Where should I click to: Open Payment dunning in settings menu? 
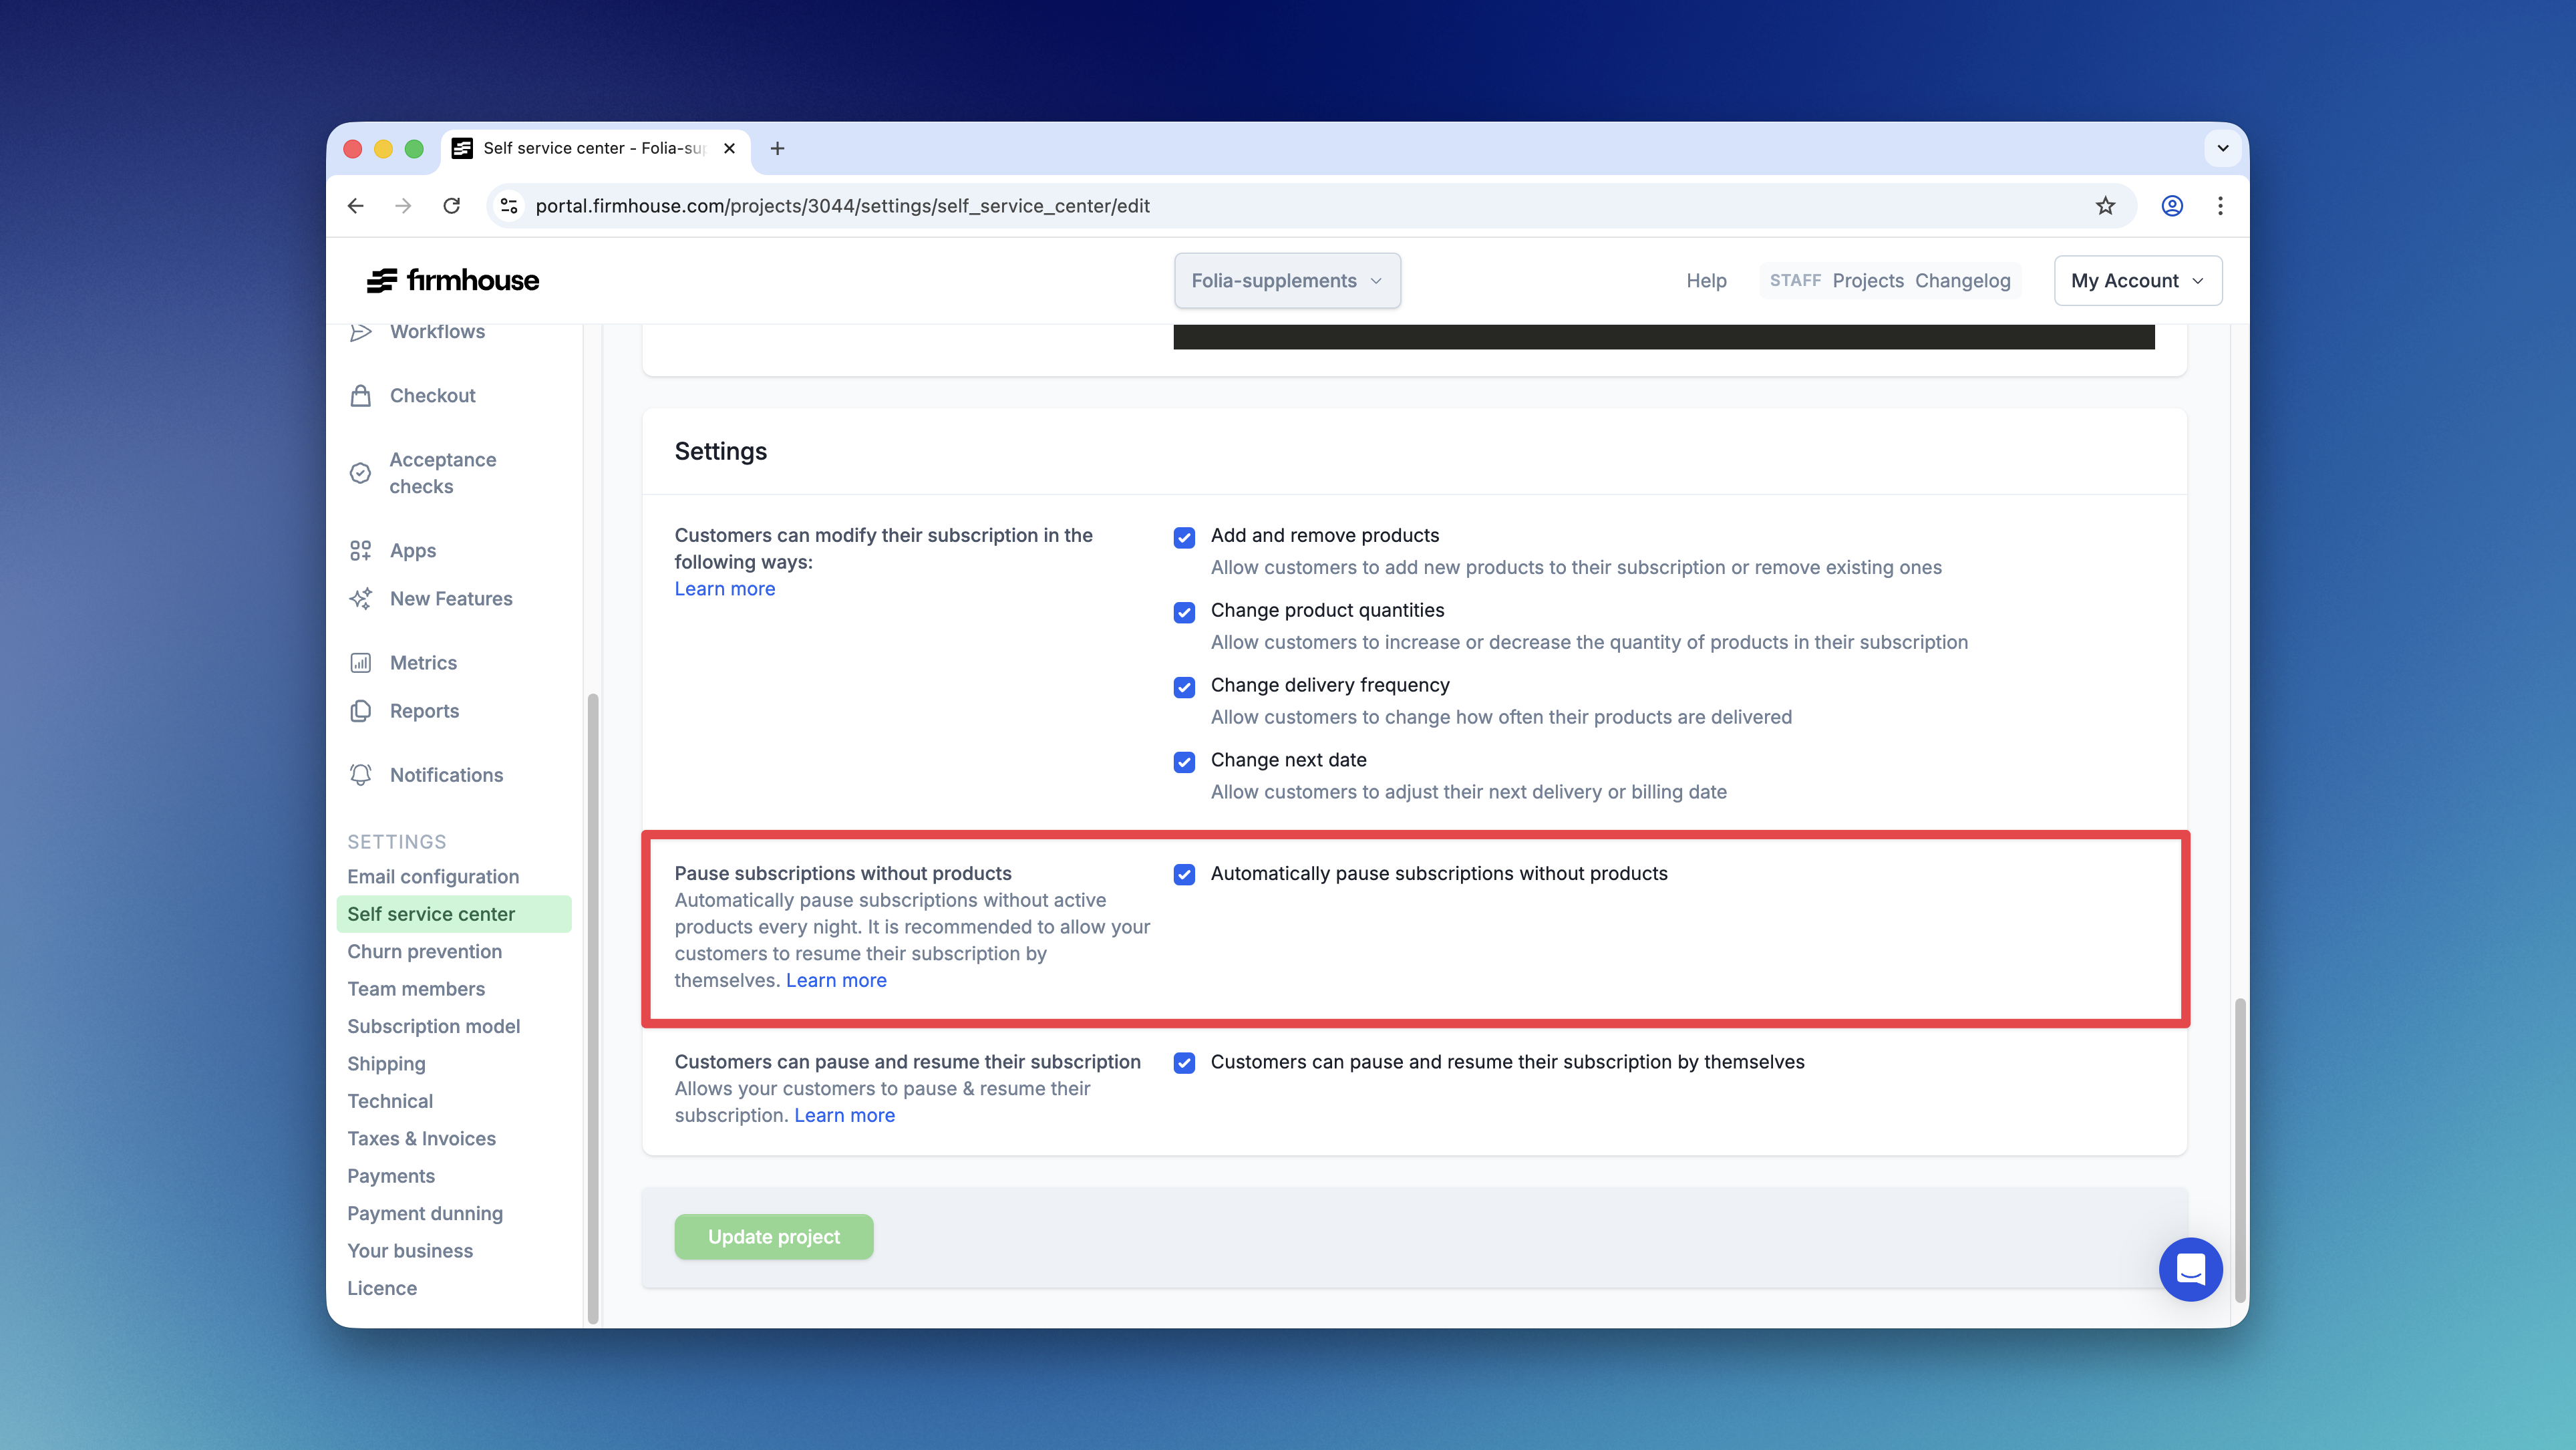424,1213
